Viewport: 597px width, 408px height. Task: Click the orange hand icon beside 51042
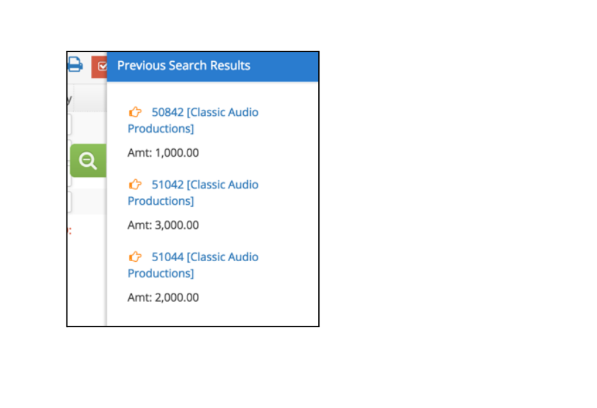(x=135, y=185)
